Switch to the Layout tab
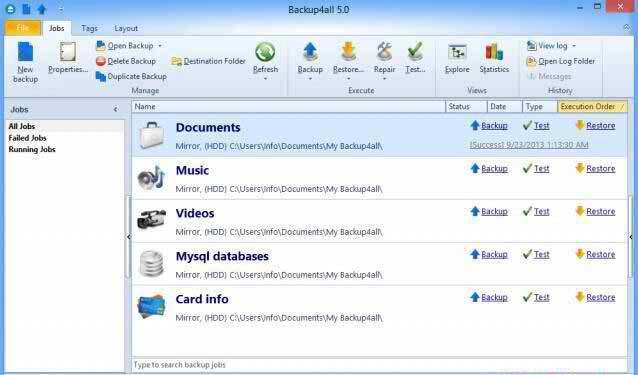This screenshot has height=375, width=638. pos(126,28)
